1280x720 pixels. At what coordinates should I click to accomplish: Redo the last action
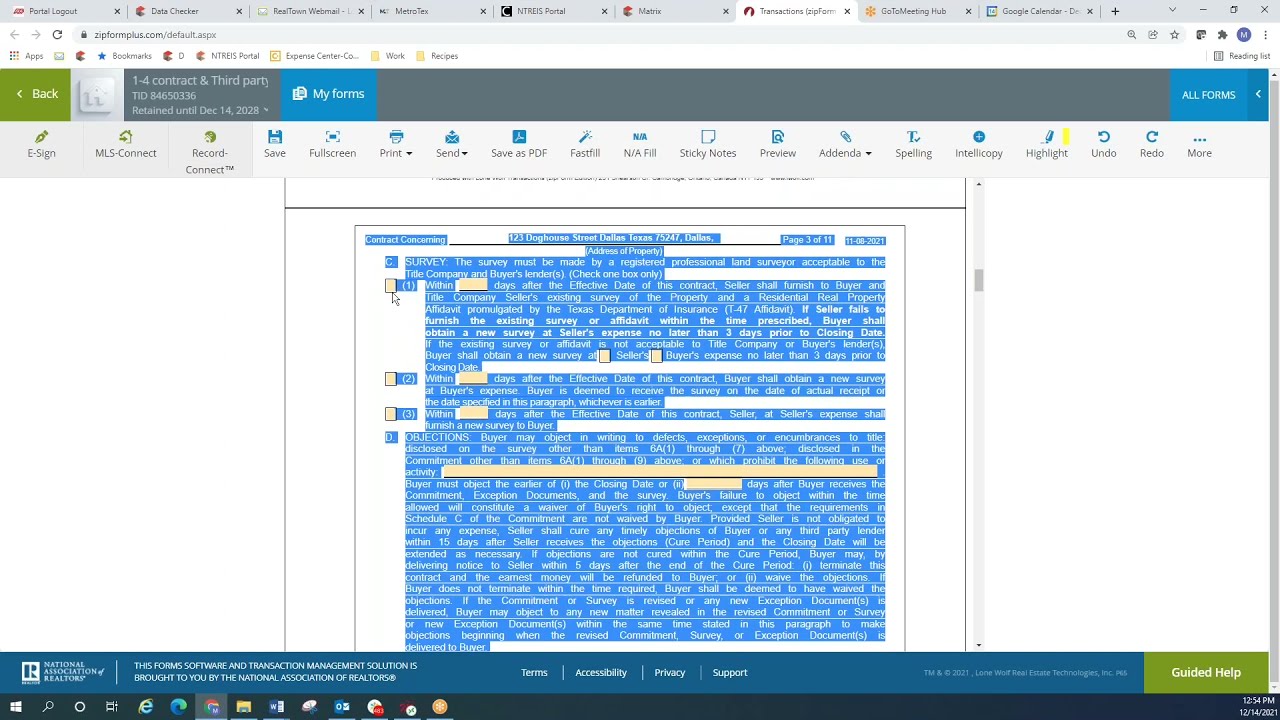click(x=1152, y=144)
